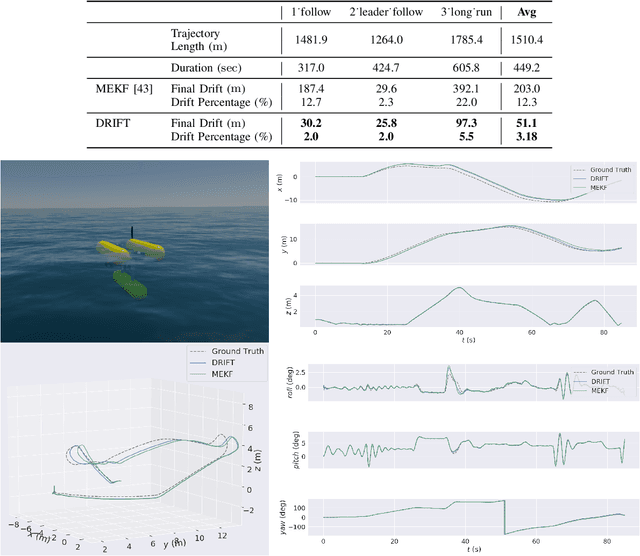This screenshot has width=640, height=556.
Task: Click MEKF drift percentage 12.7
Action: (x=311, y=102)
